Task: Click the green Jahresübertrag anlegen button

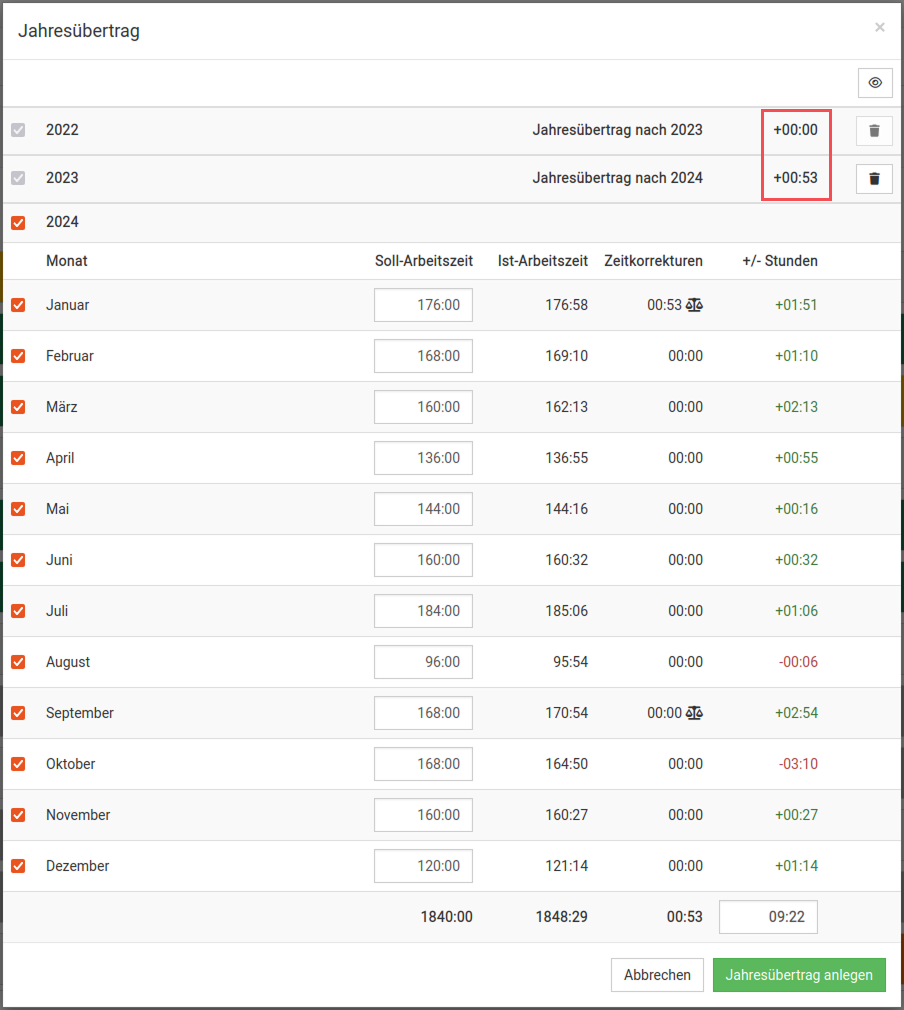Action: tap(799, 975)
